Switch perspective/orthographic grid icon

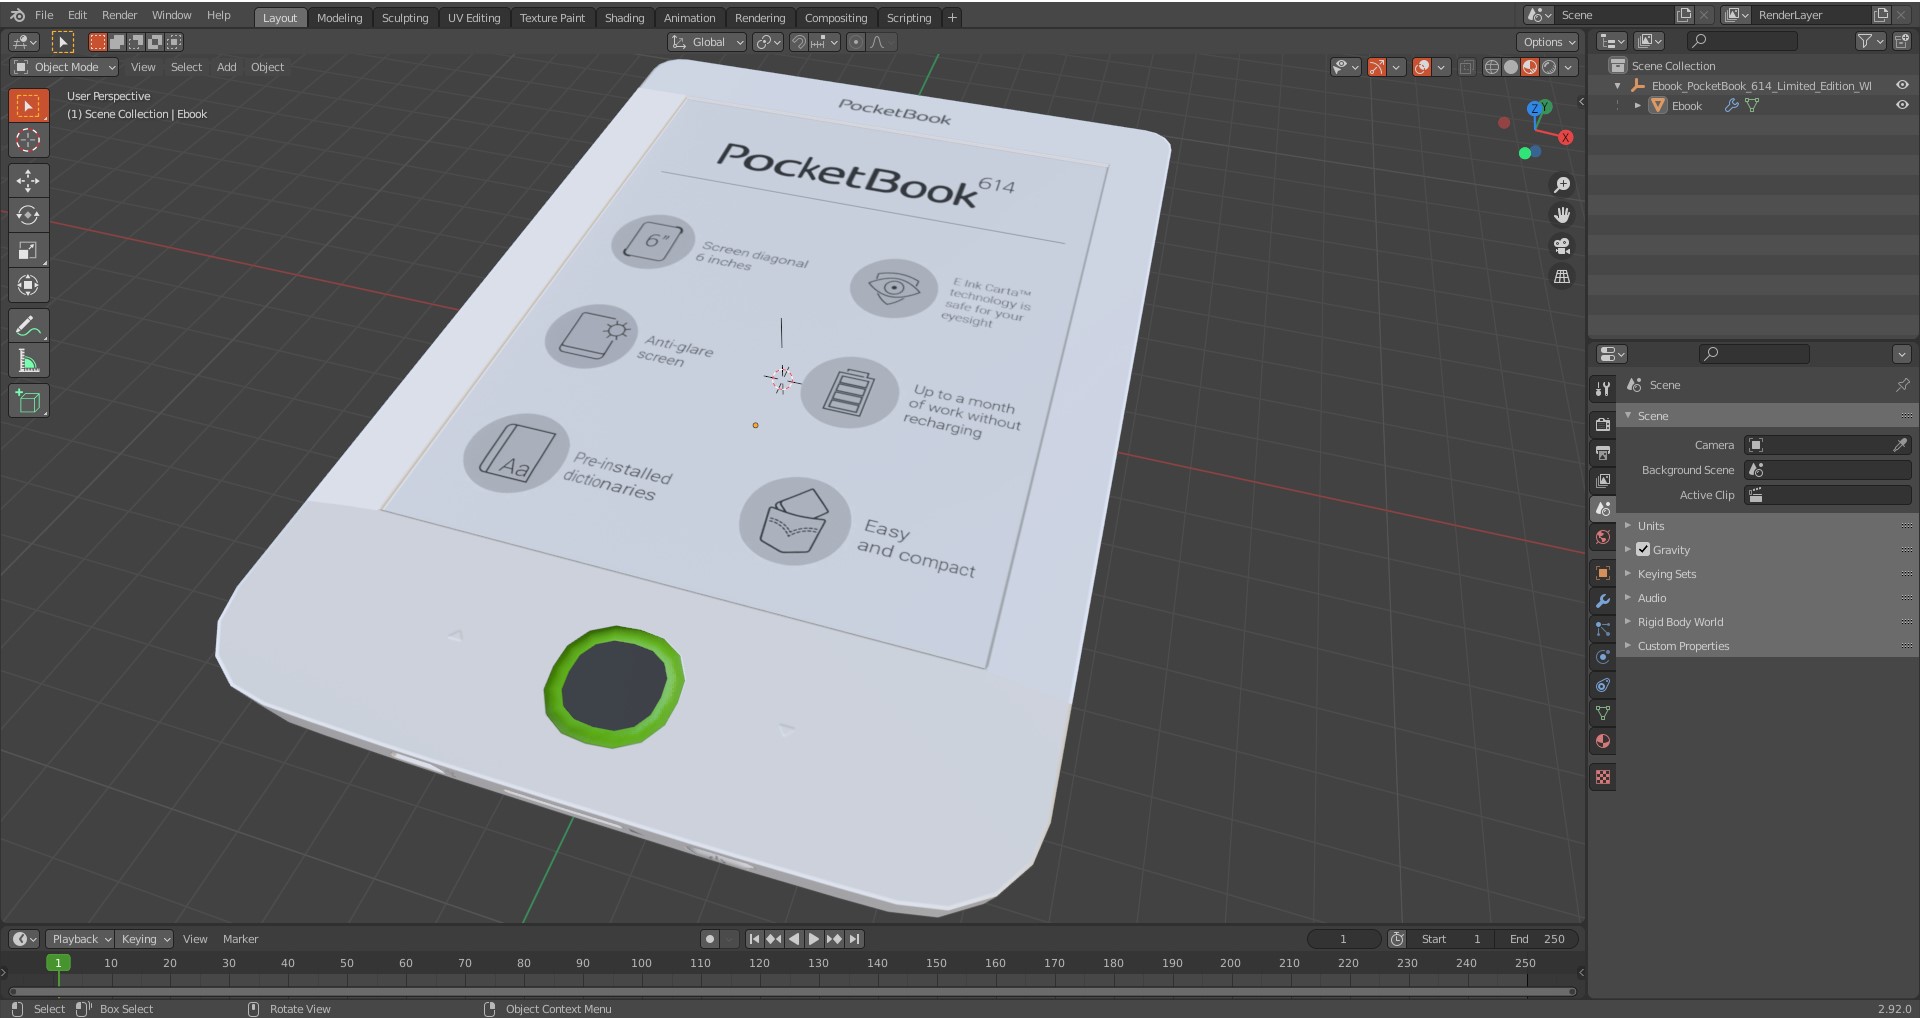click(x=1561, y=277)
